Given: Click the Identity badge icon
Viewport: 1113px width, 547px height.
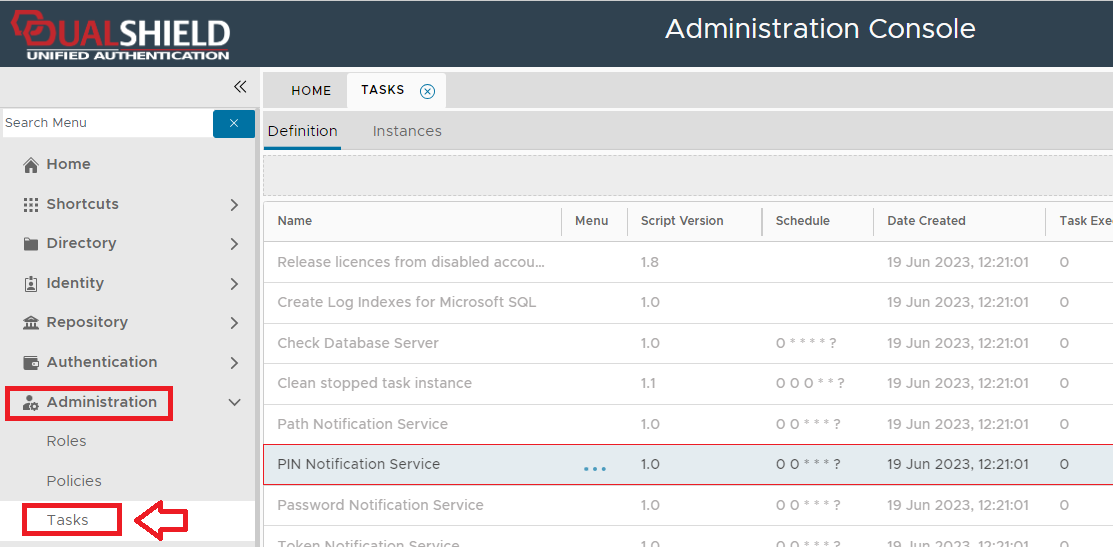Looking at the screenshot, I should click(31, 284).
